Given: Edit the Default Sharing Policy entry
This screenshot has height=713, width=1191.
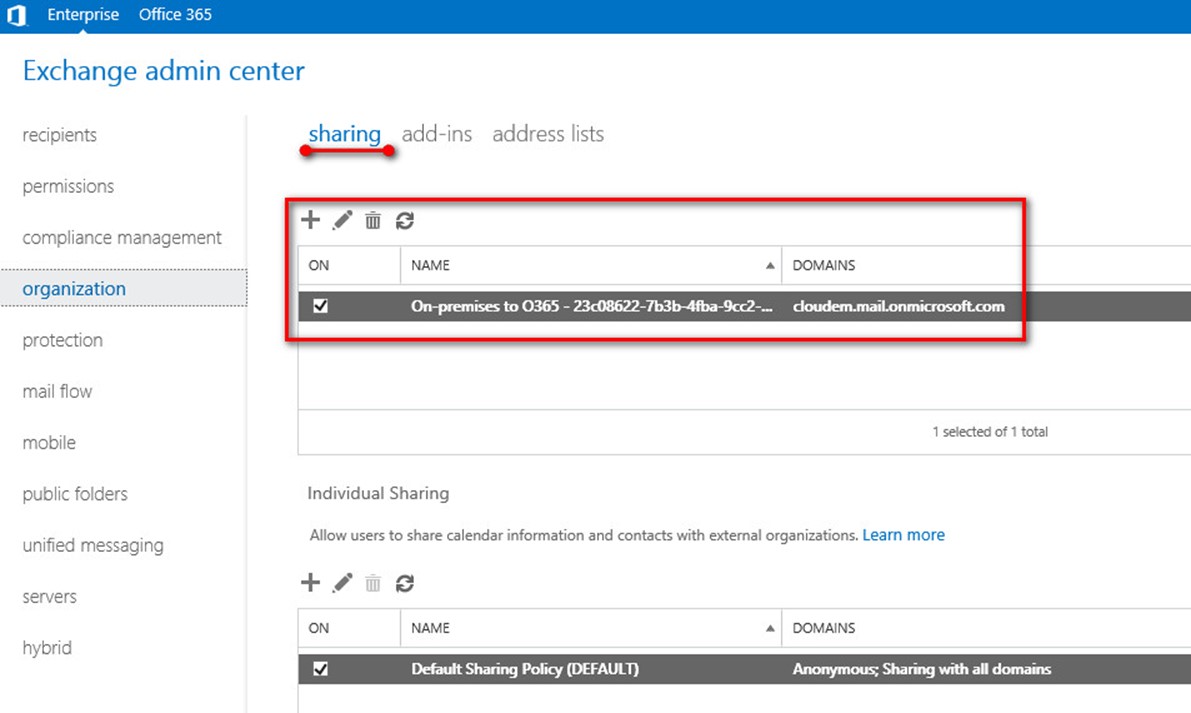Looking at the screenshot, I should [343, 582].
